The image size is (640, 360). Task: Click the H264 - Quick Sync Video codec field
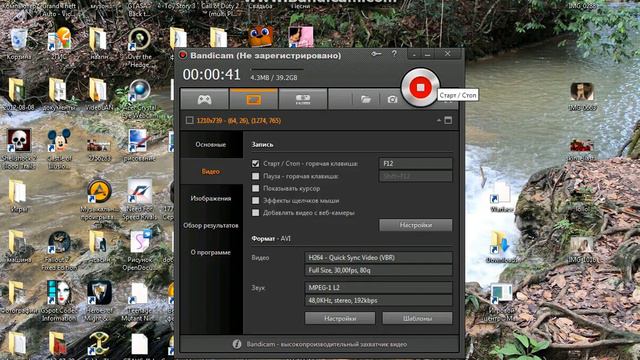pos(378,258)
